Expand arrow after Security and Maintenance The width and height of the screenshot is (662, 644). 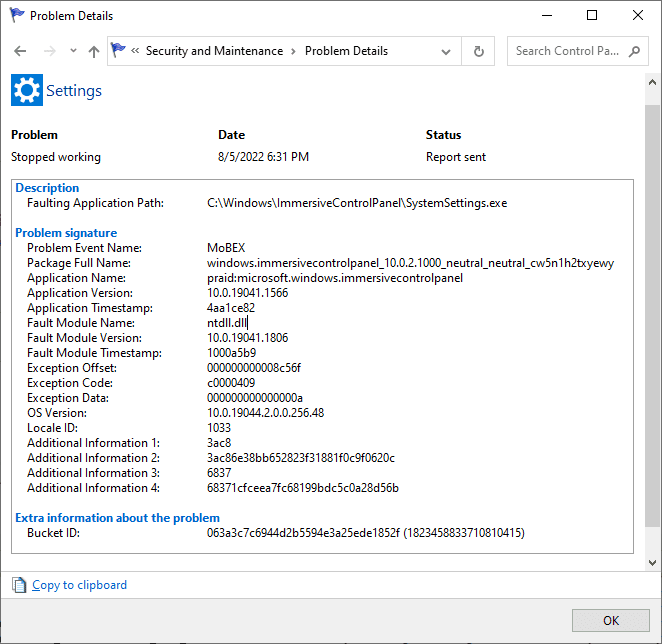coord(293,52)
